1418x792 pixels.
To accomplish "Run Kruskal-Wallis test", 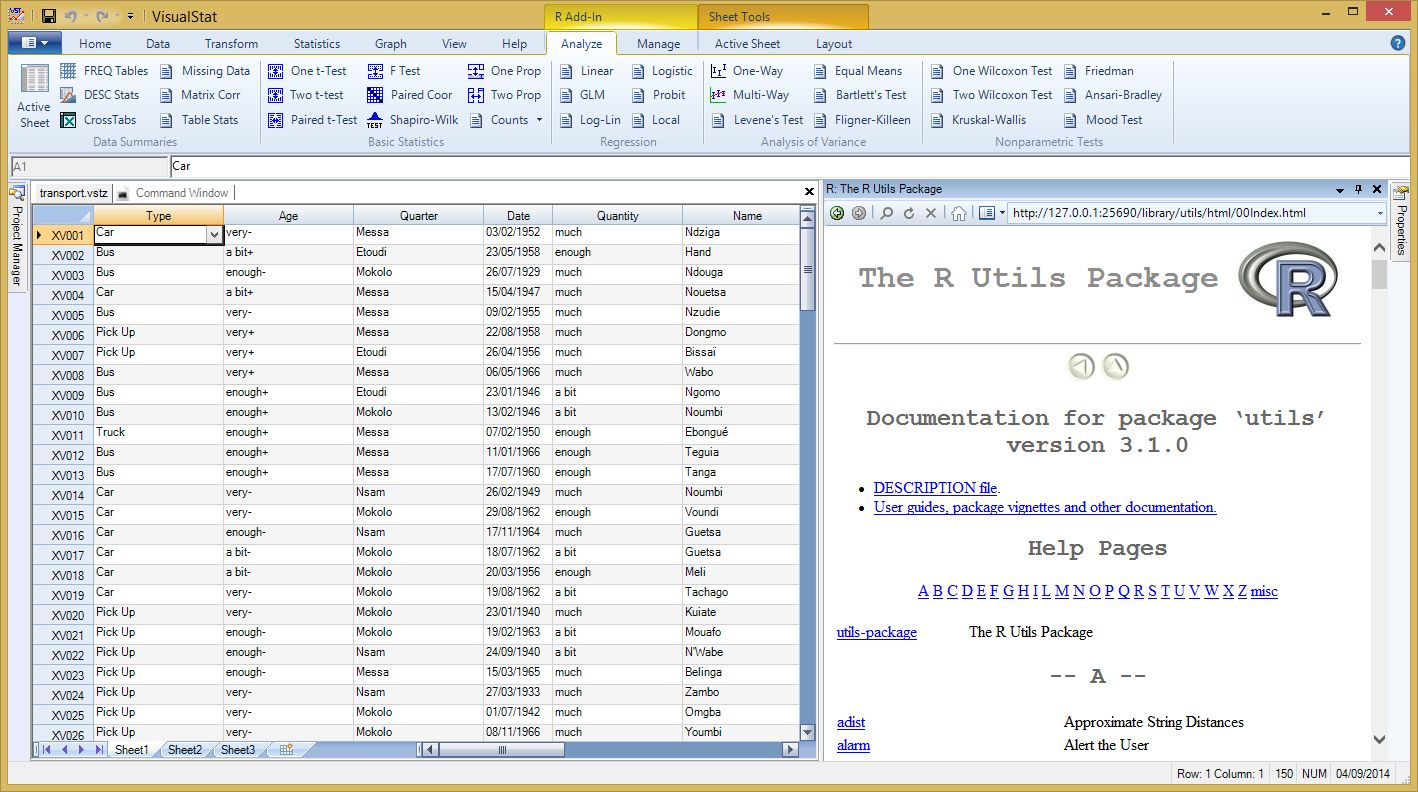I will (978, 120).
